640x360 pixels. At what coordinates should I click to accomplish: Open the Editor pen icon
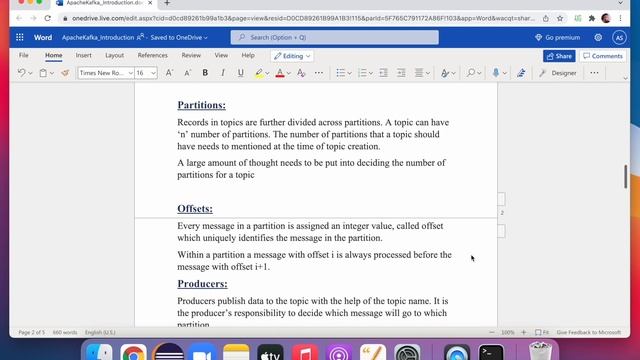(x=521, y=73)
